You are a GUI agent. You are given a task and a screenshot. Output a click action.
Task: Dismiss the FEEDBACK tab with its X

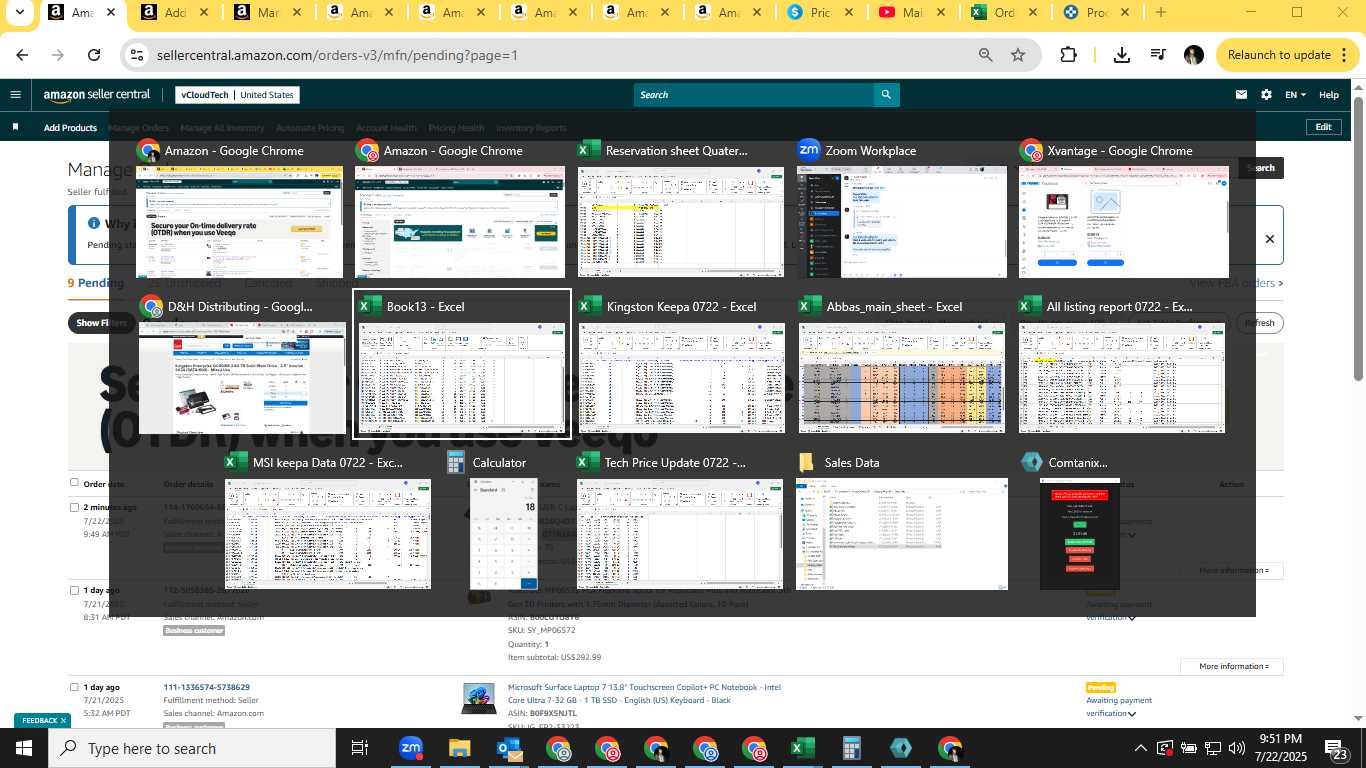(x=63, y=720)
